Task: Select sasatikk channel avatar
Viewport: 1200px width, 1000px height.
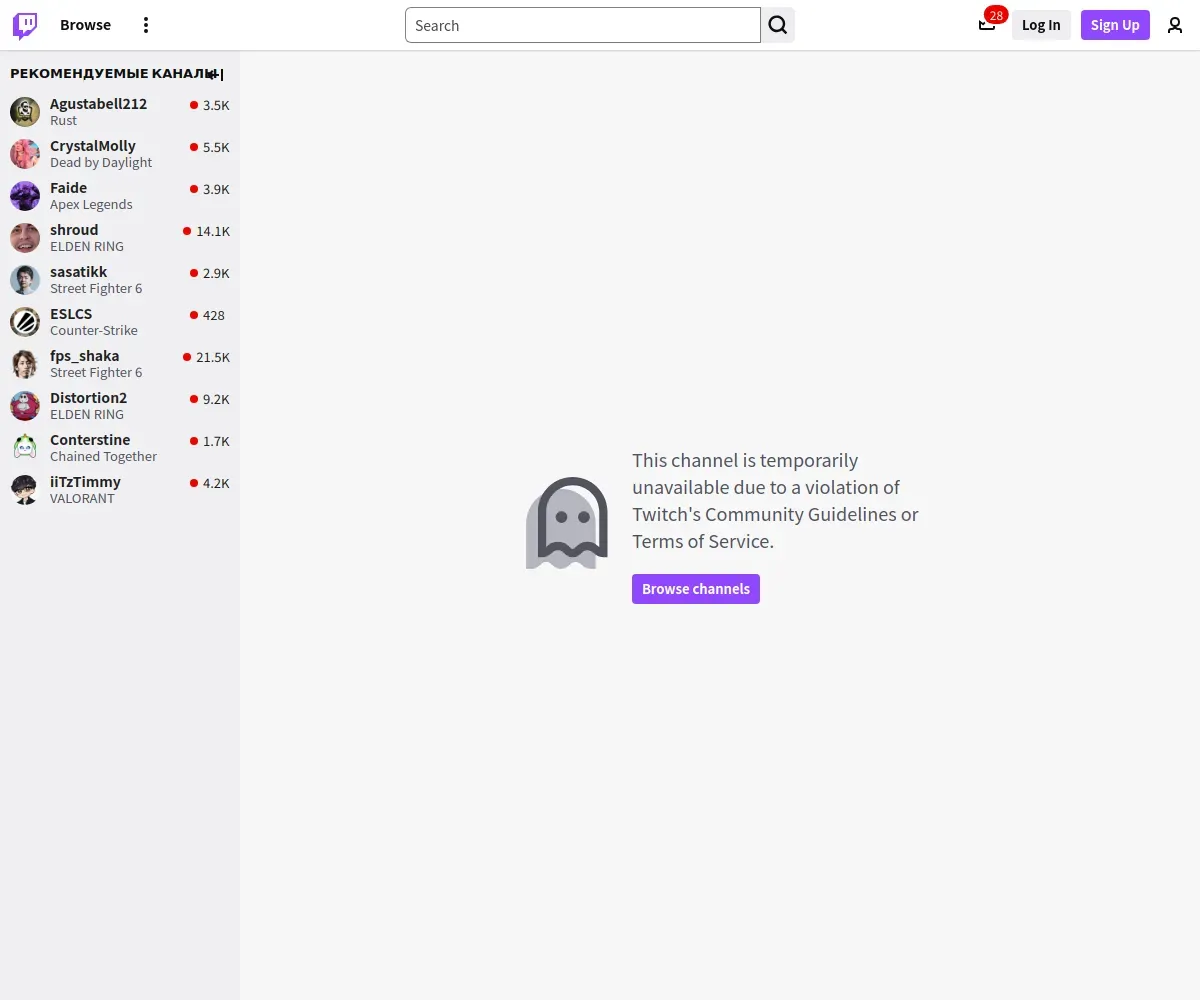Action: (25, 280)
